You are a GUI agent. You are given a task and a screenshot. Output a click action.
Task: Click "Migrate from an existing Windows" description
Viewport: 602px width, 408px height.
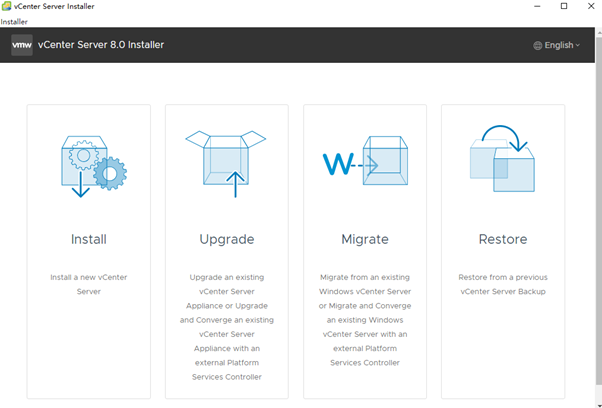(x=365, y=320)
